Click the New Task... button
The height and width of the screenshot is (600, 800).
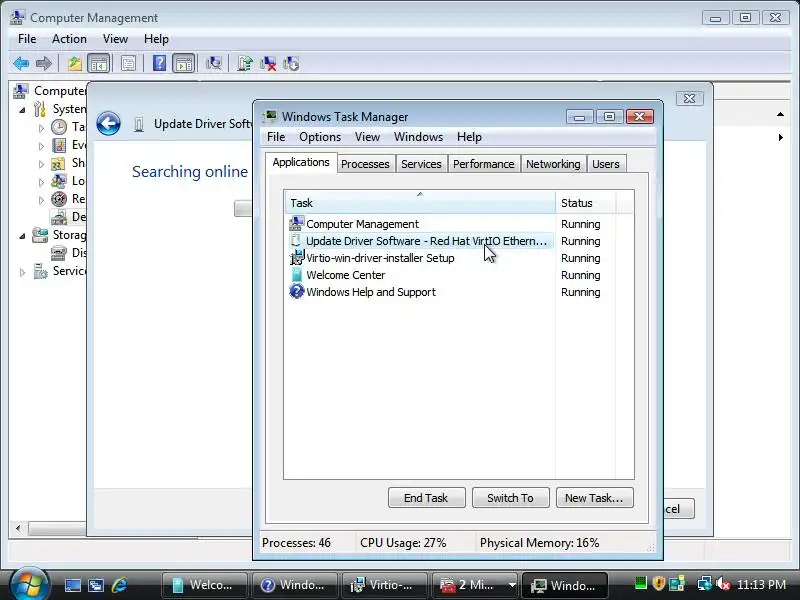click(x=594, y=498)
